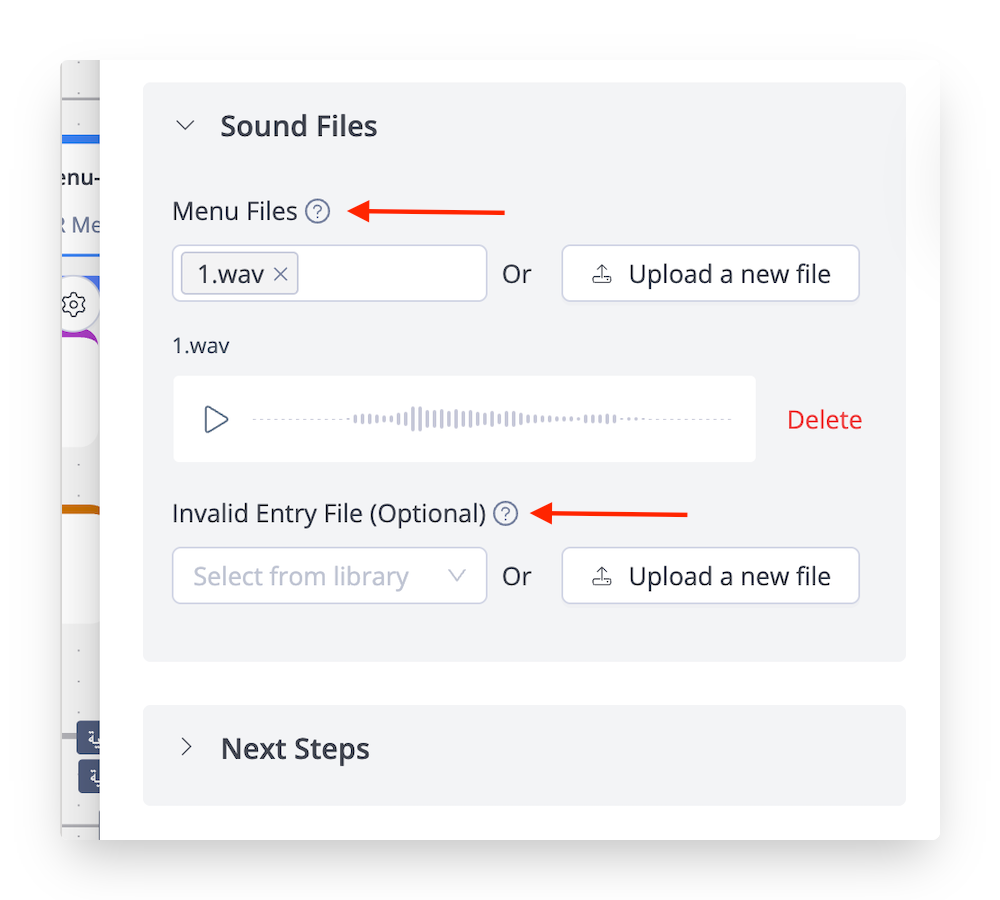This screenshot has height=900, width=1000.
Task: Open the settings gear on the left node
Action: coord(74,304)
